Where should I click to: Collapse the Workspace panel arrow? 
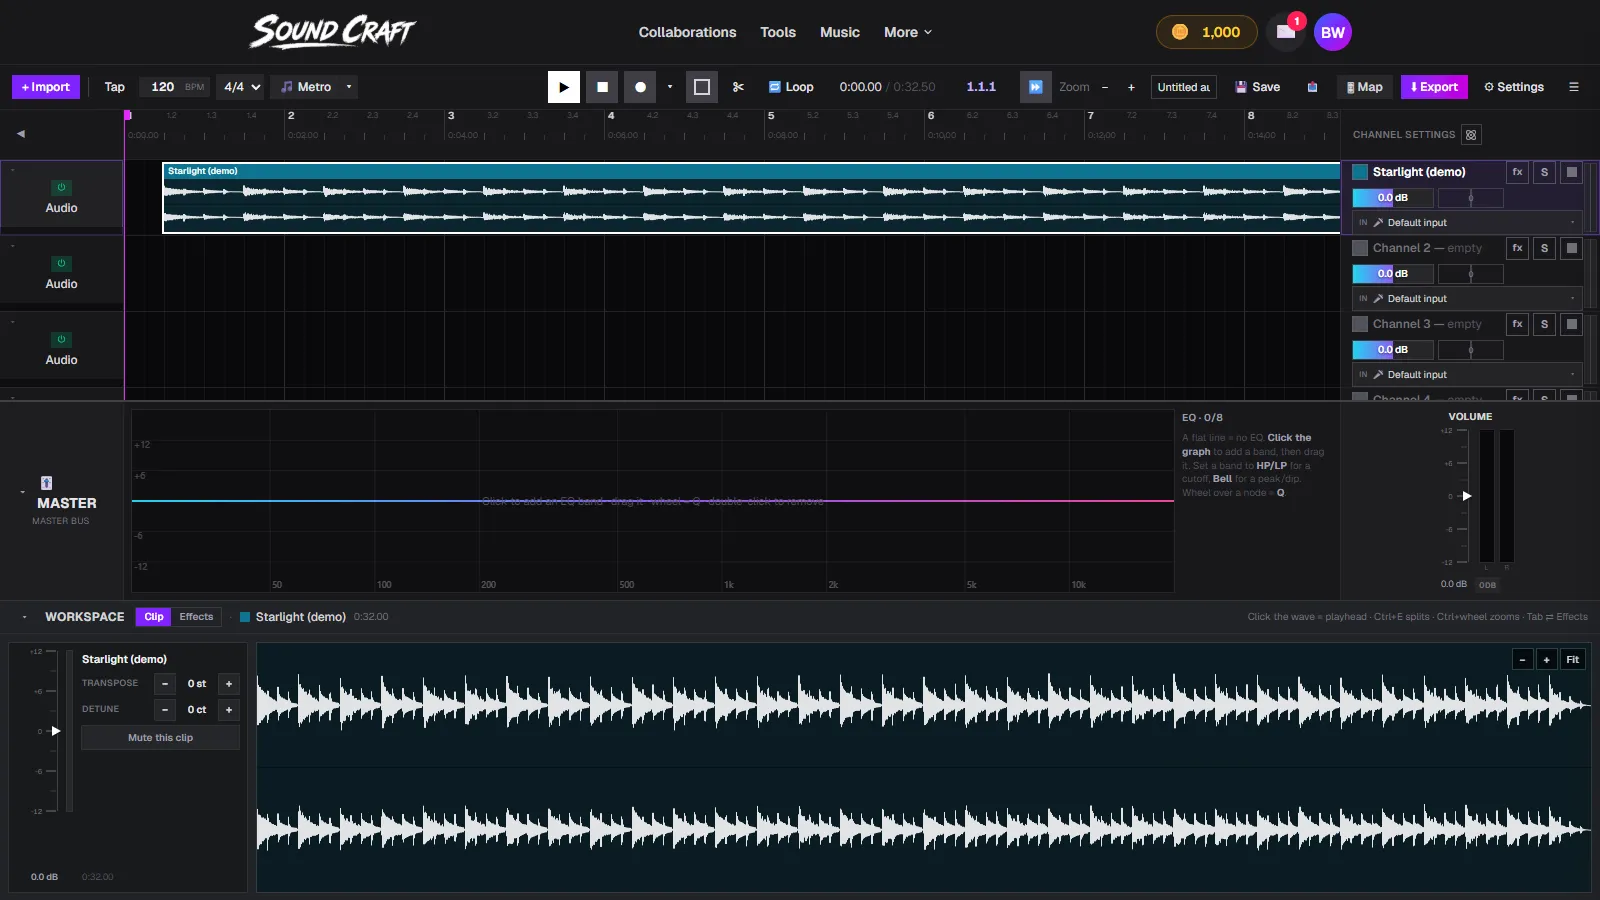pos(24,617)
